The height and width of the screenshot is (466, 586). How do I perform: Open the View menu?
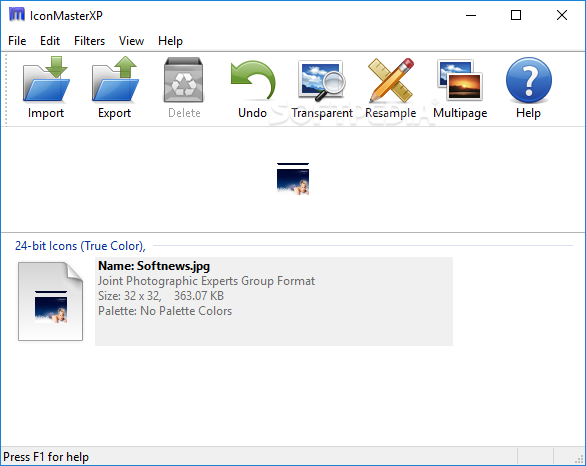(131, 41)
